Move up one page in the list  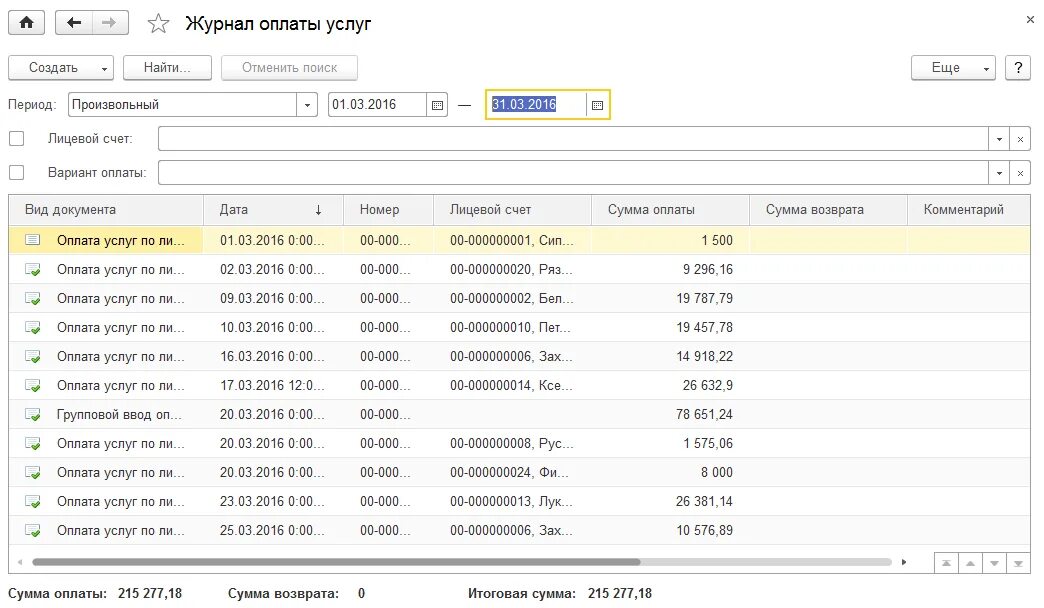pos(970,563)
